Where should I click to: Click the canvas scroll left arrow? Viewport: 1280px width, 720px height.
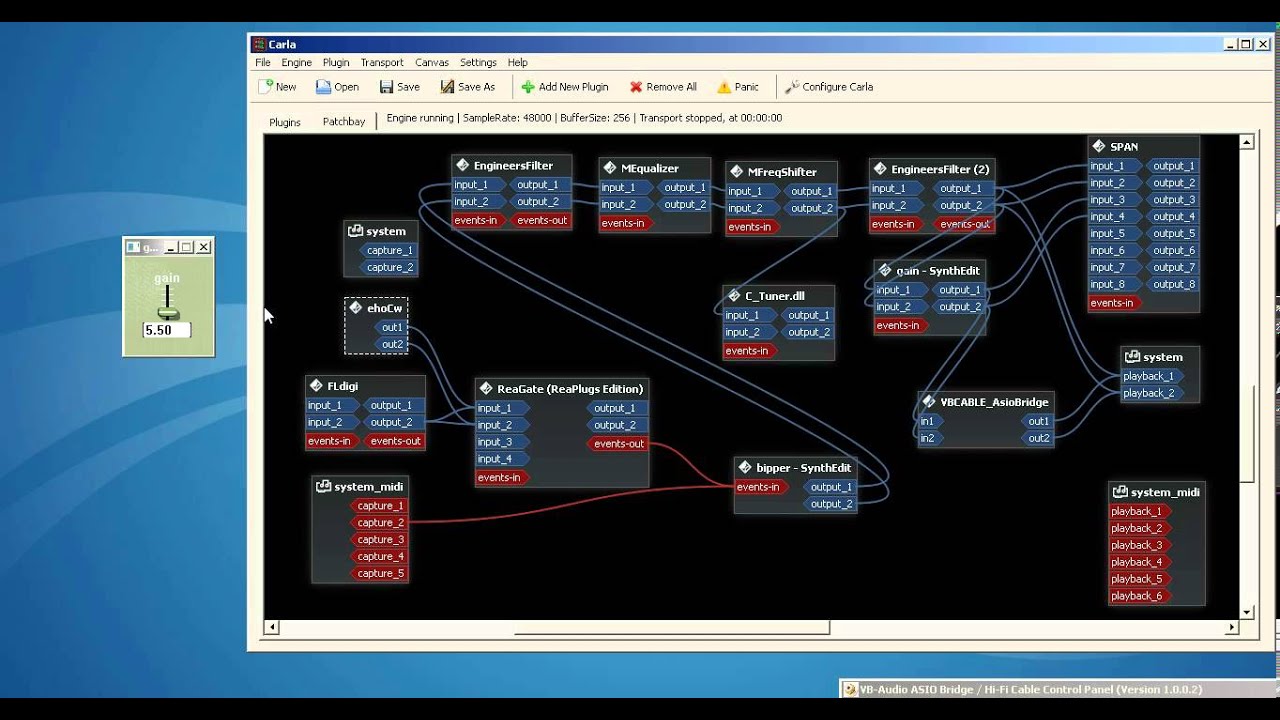click(271, 628)
